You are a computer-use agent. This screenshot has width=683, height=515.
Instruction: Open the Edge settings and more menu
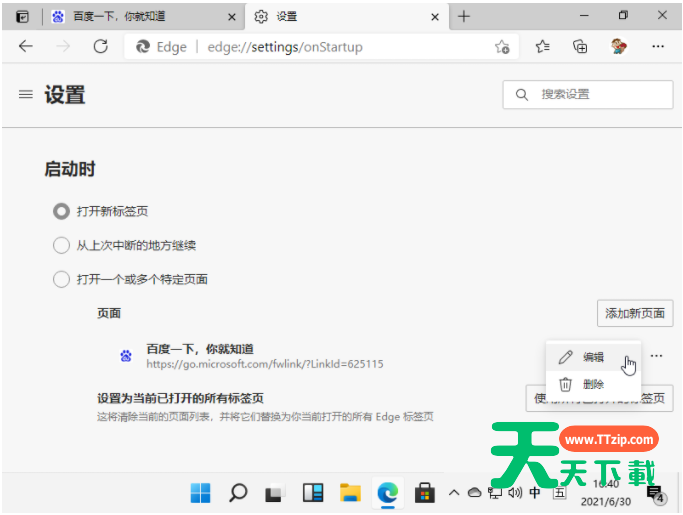pos(657,47)
